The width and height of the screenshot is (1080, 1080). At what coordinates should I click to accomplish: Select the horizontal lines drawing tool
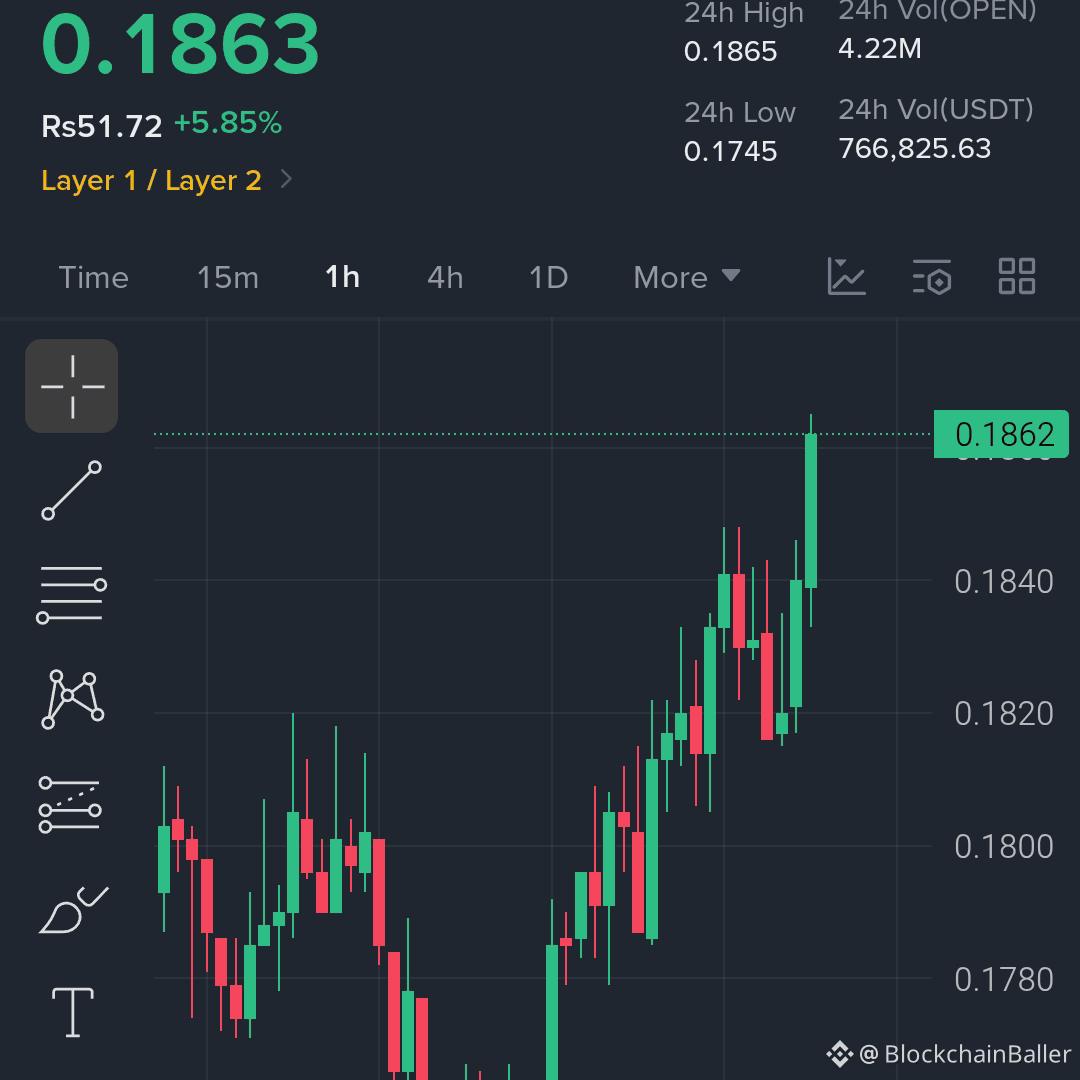coord(72,595)
